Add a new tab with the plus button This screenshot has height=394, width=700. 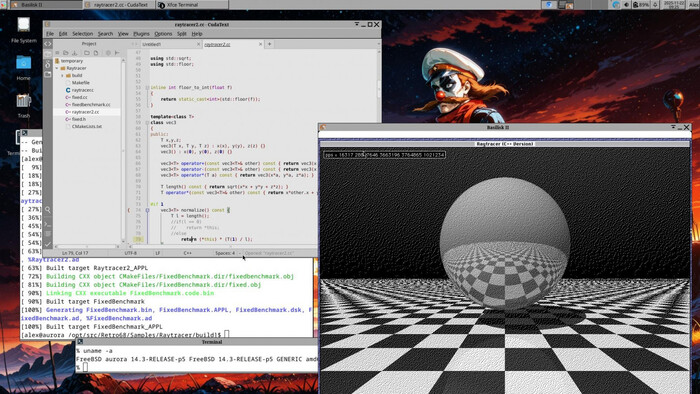tap(270, 44)
